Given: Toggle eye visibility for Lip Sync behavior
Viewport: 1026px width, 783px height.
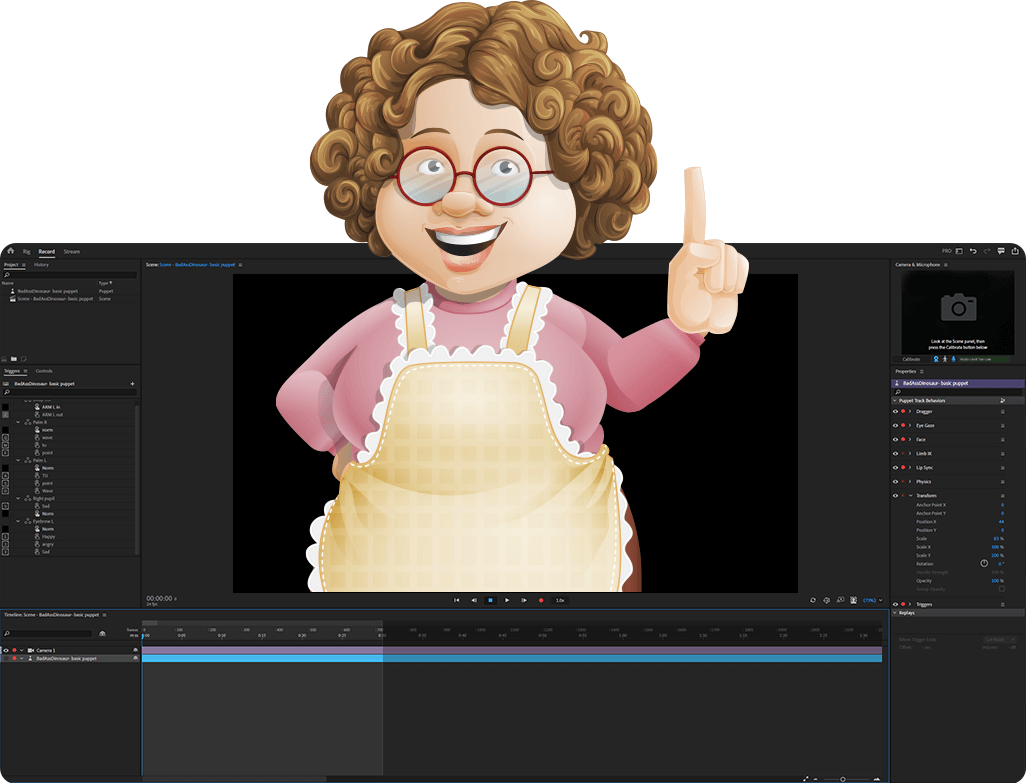Looking at the screenshot, I should [895, 467].
